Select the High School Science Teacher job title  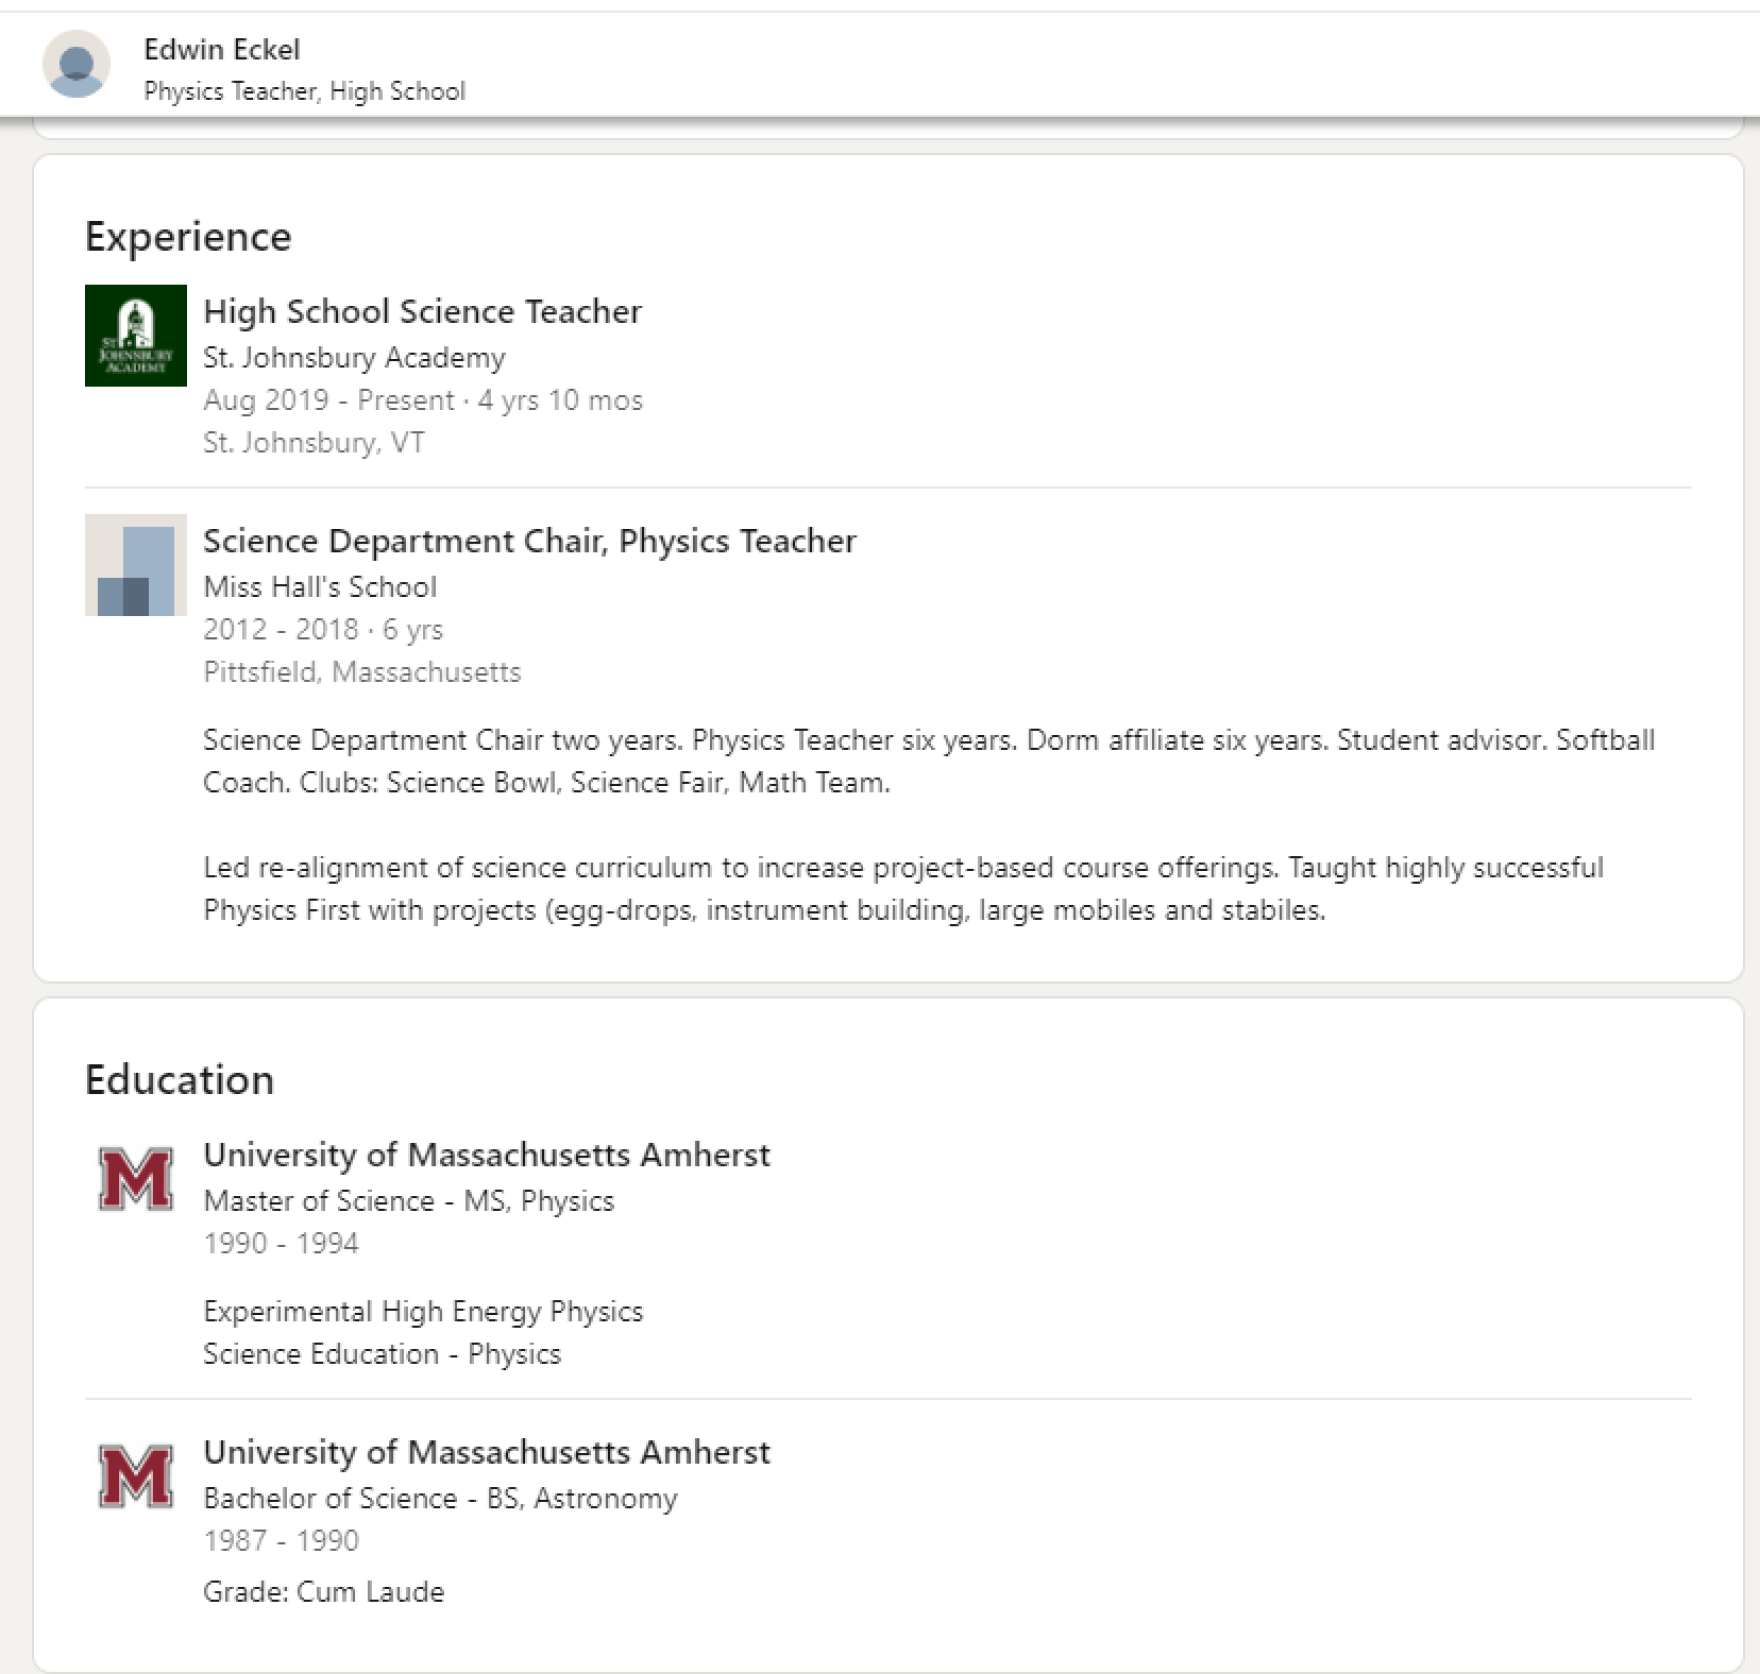pos(422,311)
